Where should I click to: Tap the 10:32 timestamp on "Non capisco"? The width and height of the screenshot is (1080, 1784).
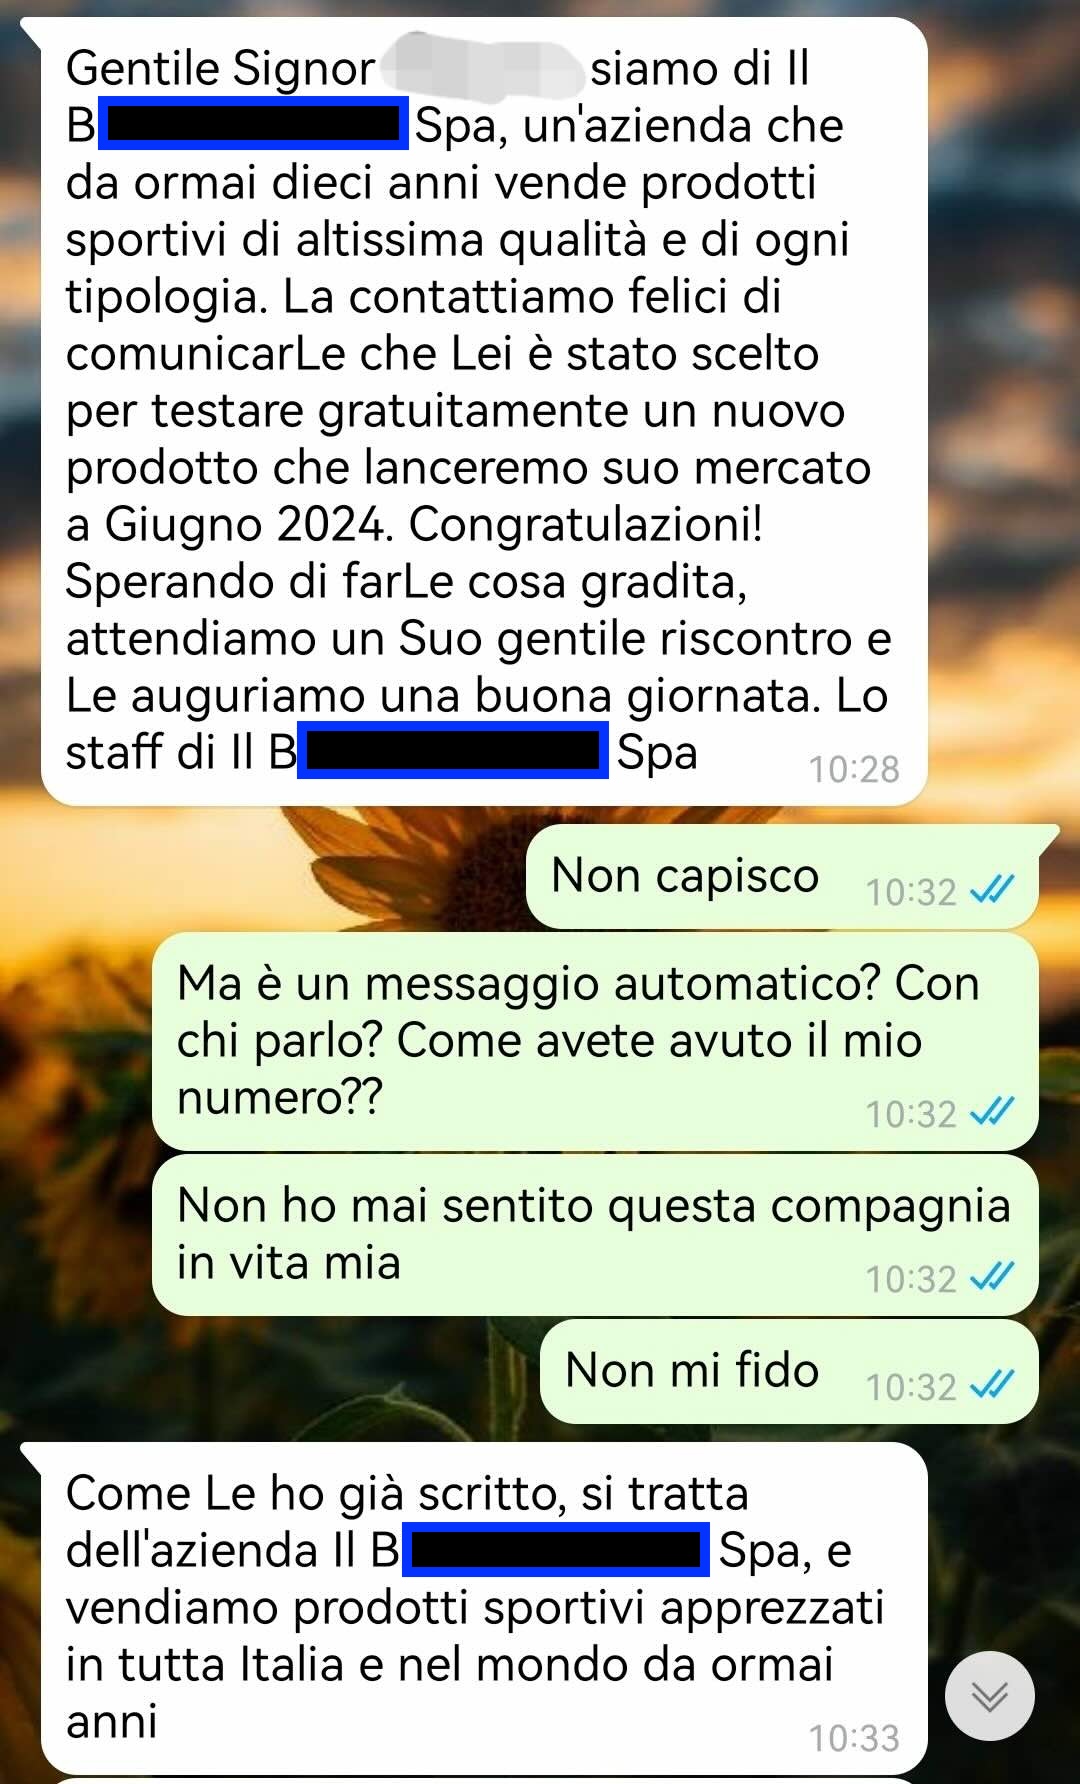pos(911,891)
